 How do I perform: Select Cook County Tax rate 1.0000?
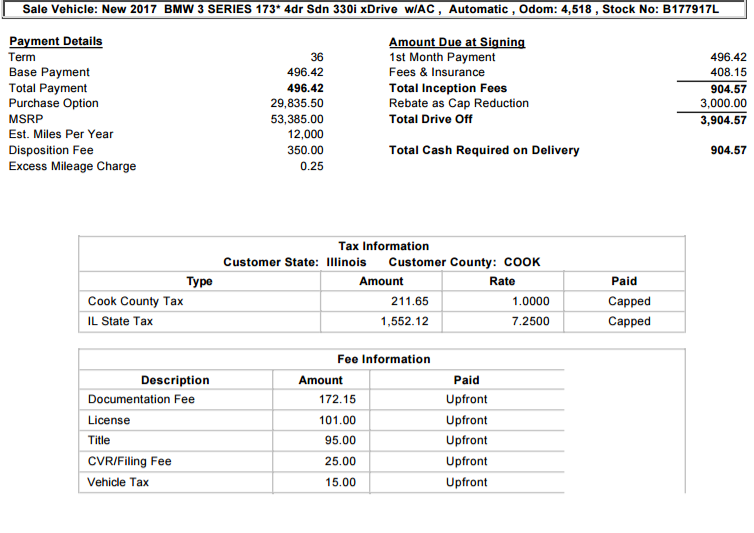pyautogui.click(x=530, y=302)
